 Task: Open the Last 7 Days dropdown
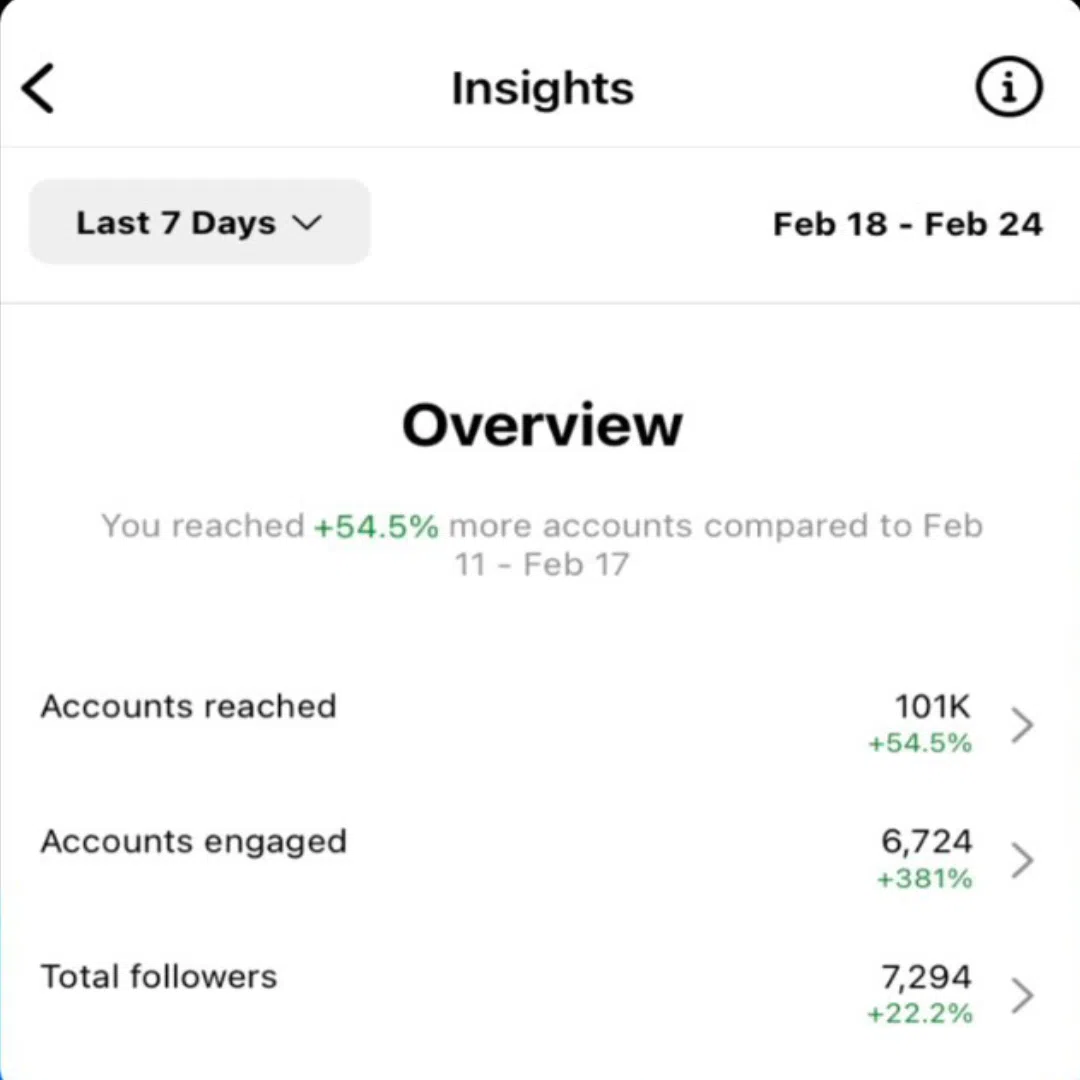[199, 223]
